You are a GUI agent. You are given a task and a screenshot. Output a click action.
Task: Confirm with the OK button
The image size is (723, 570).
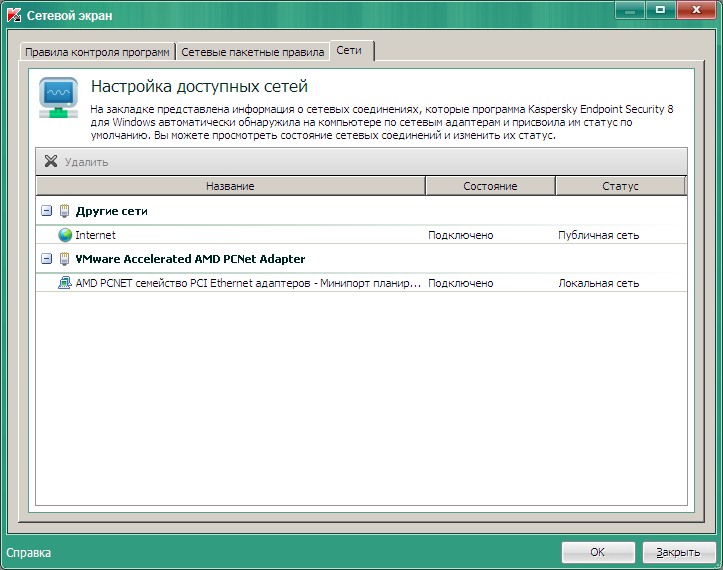(598, 552)
